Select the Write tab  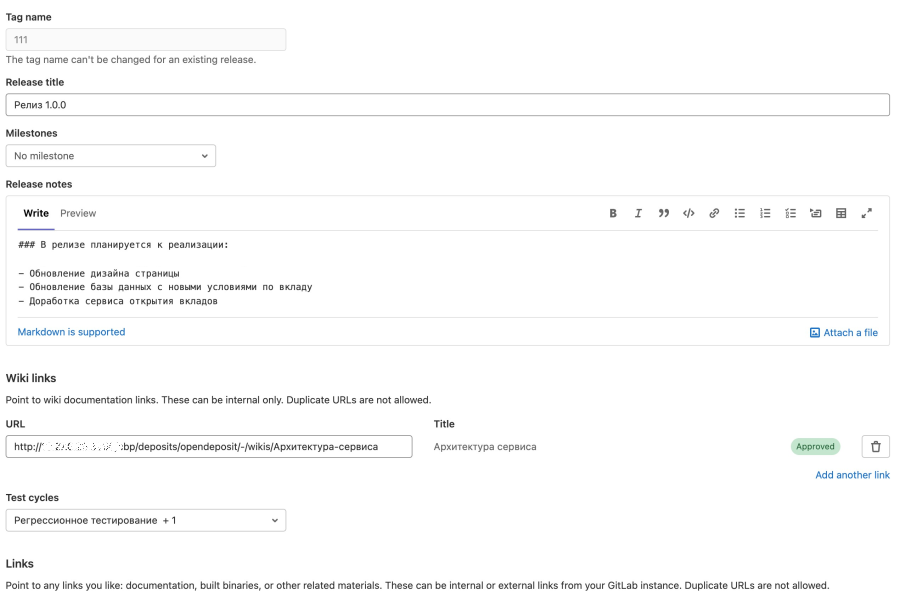coord(36,213)
